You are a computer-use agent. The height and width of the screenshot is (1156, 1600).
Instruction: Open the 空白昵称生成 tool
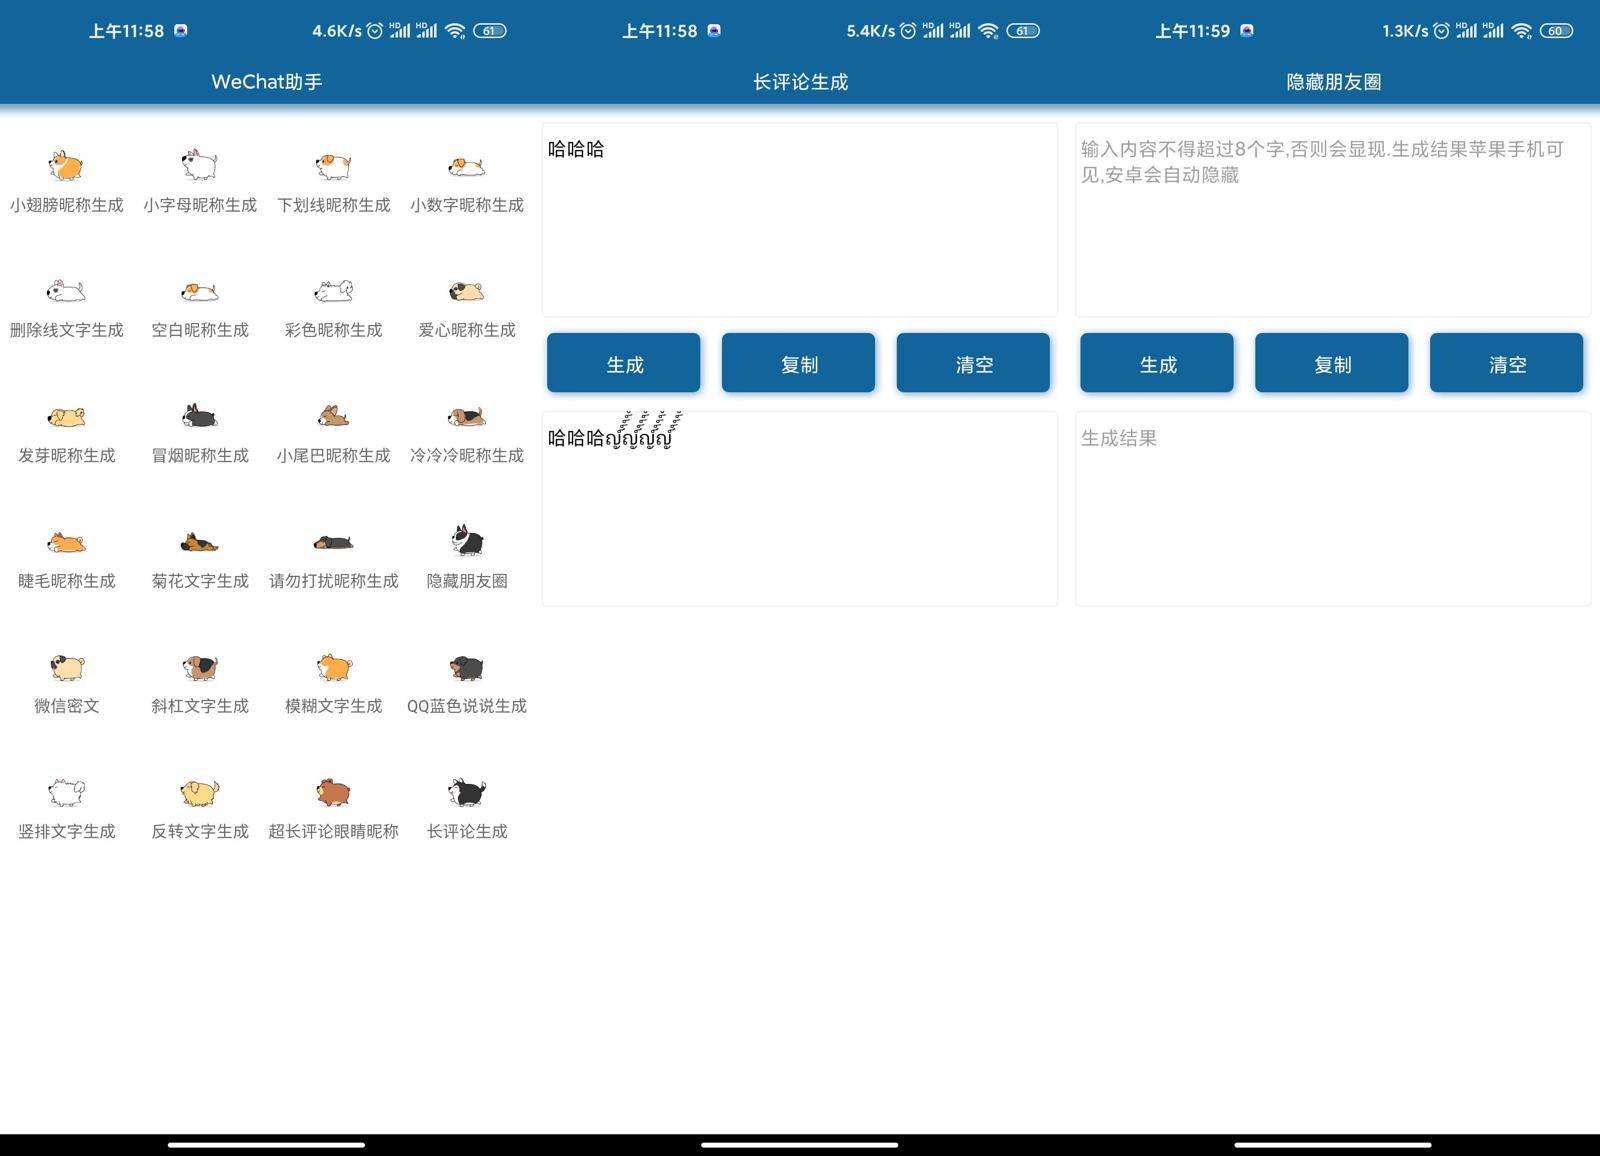coord(199,305)
